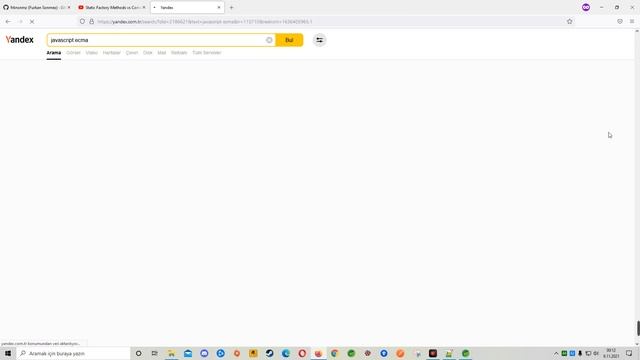Launch Opera from the taskbar
This screenshot has height=360, width=640.
coord(302,353)
